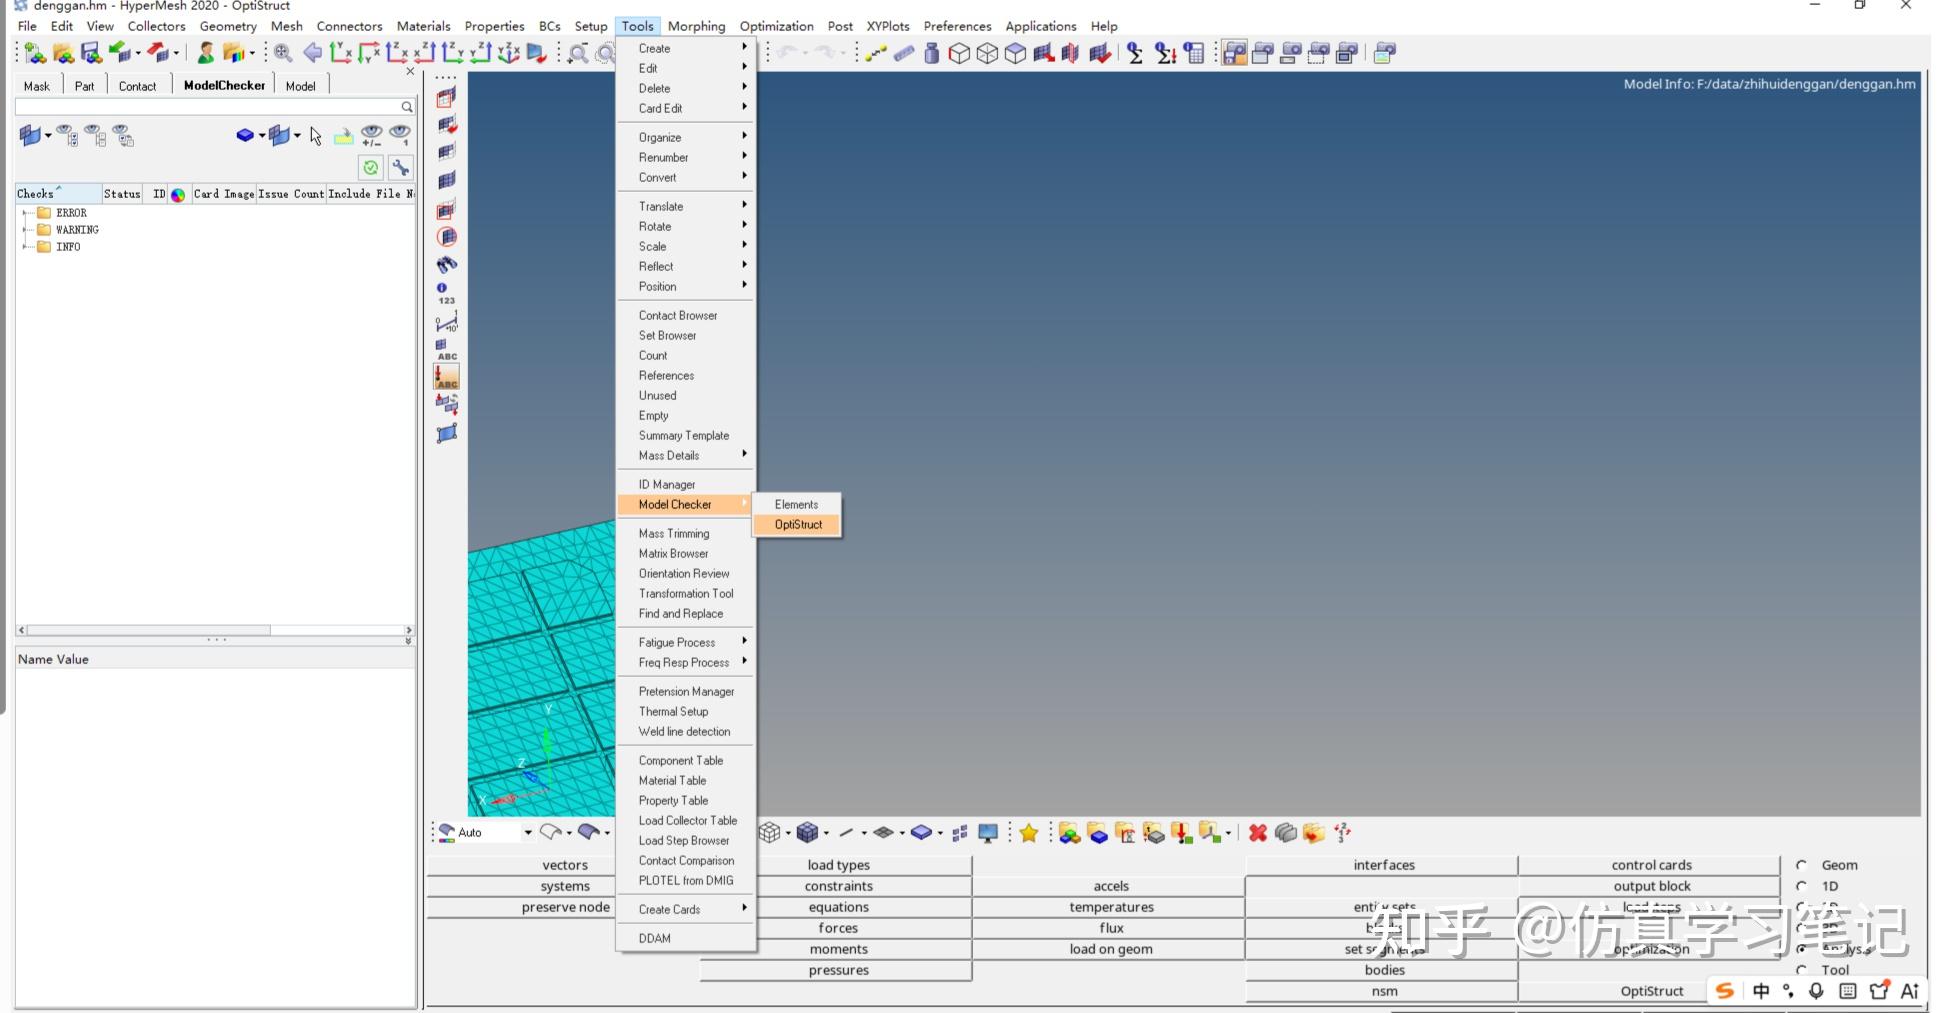Click the Open Model folder icon
The image size is (1960, 1013).
pos(63,53)
